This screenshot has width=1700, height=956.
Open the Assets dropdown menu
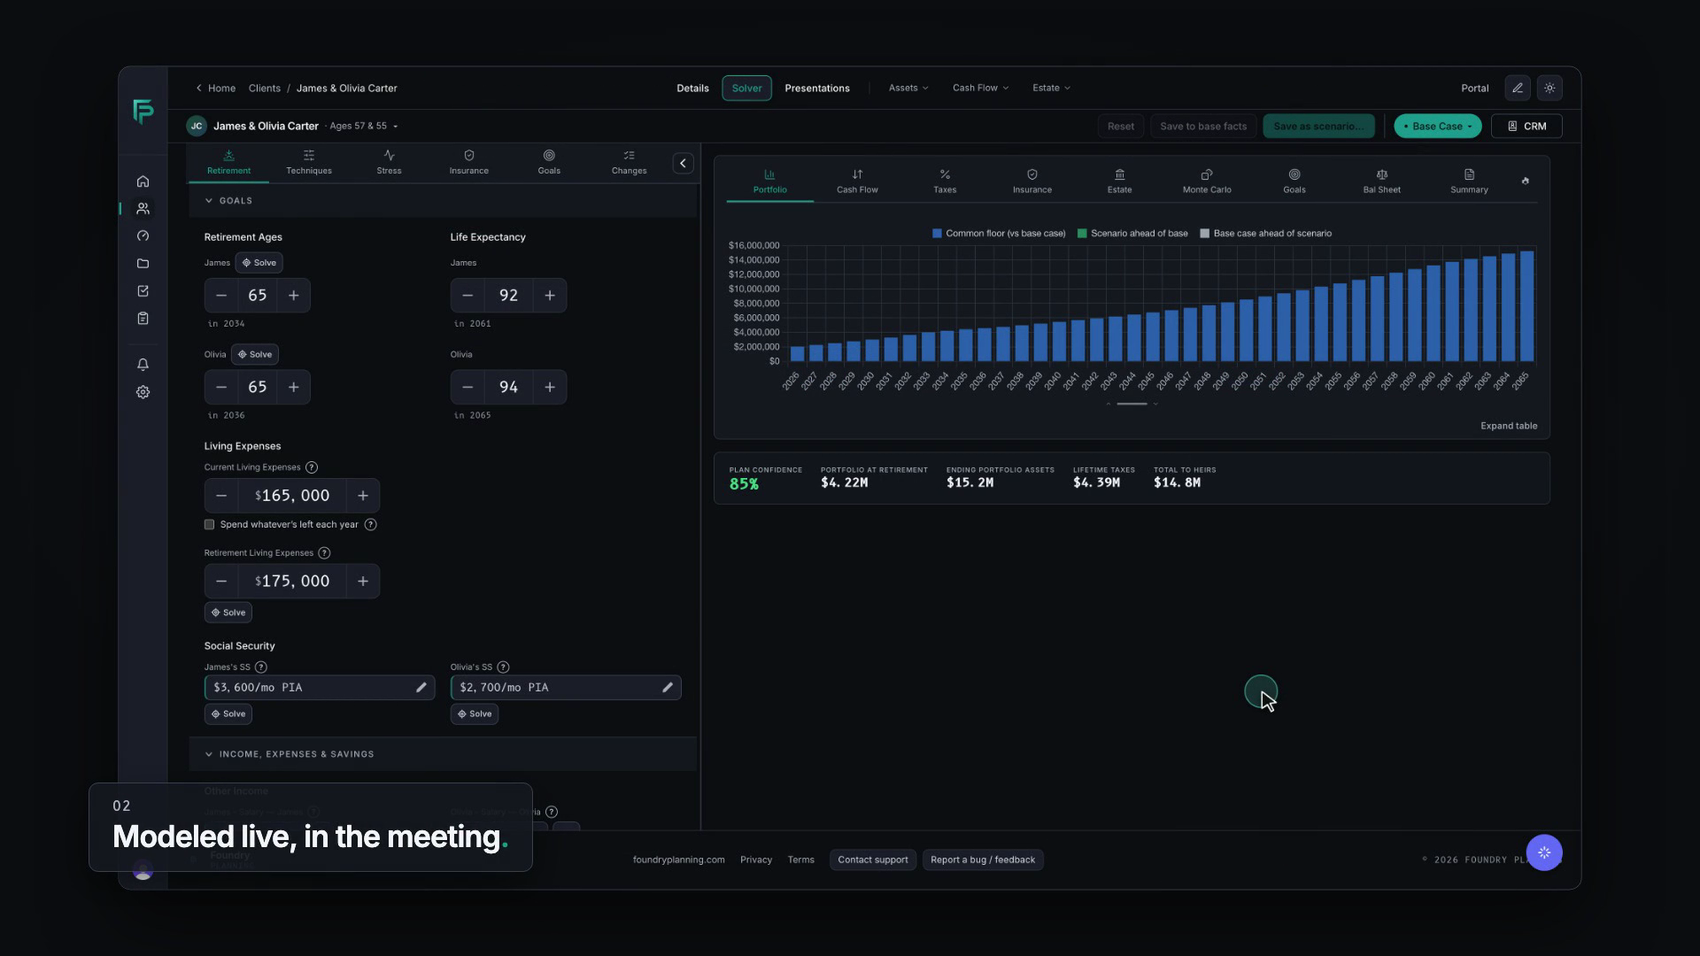click(908, 88)
